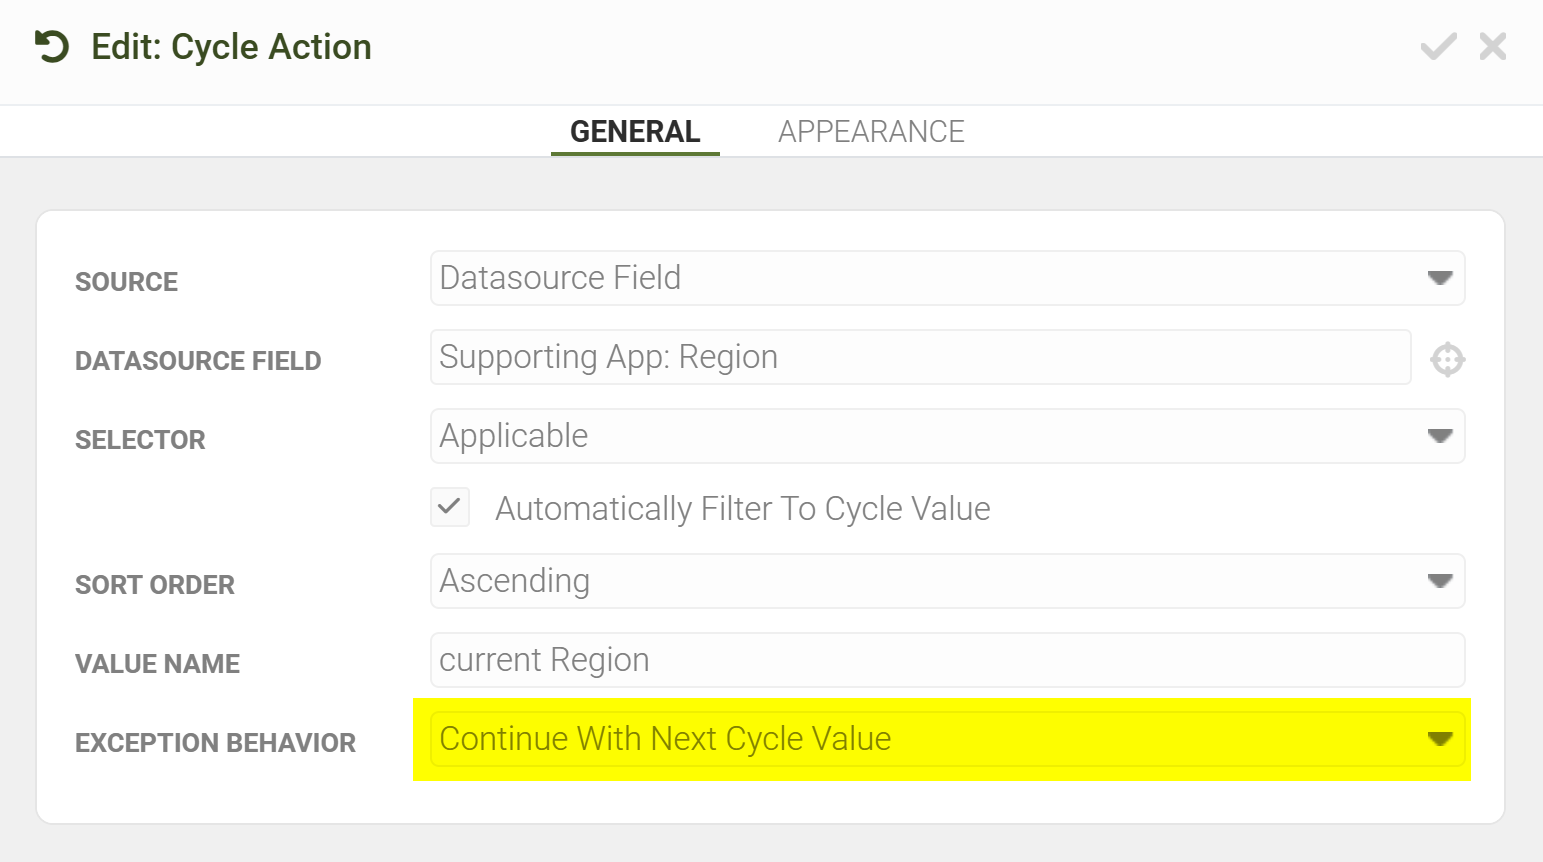Click the arrow on the Sort Order dropdown
The height and width of the screenshot is (862, 1543).
tap(1440, 581)
